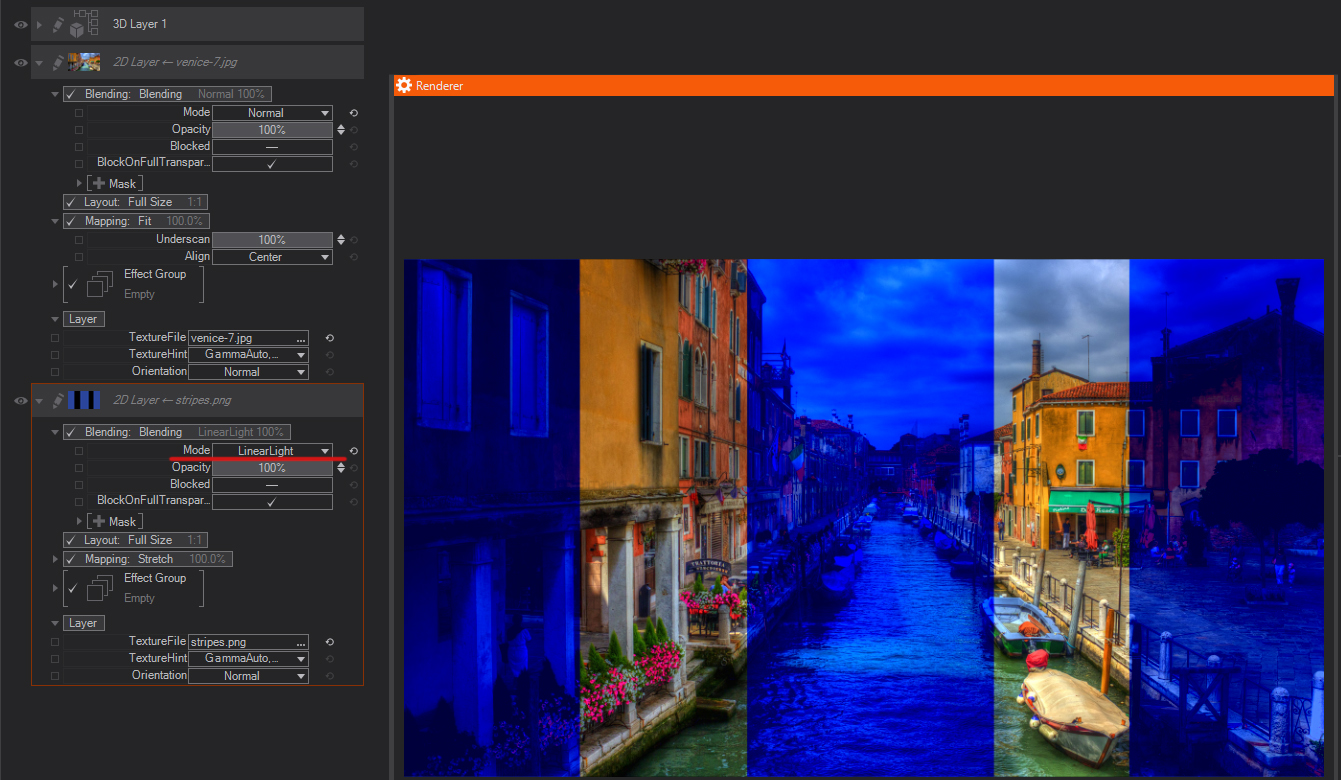Screen dimensions: 1341x780
Task: Open the LinearLight blend Mode dropdown
Action: [x=272, y=451]
